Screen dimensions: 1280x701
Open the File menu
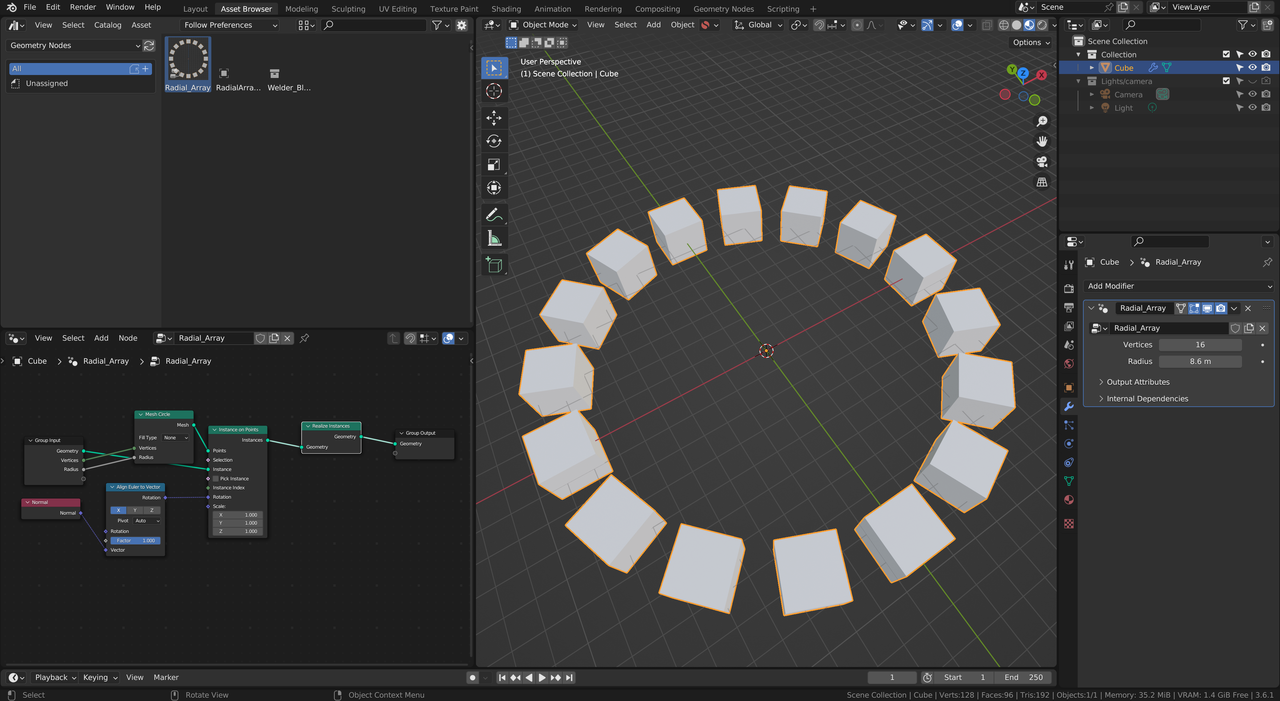pyautogui.click(x=30, y=7)
